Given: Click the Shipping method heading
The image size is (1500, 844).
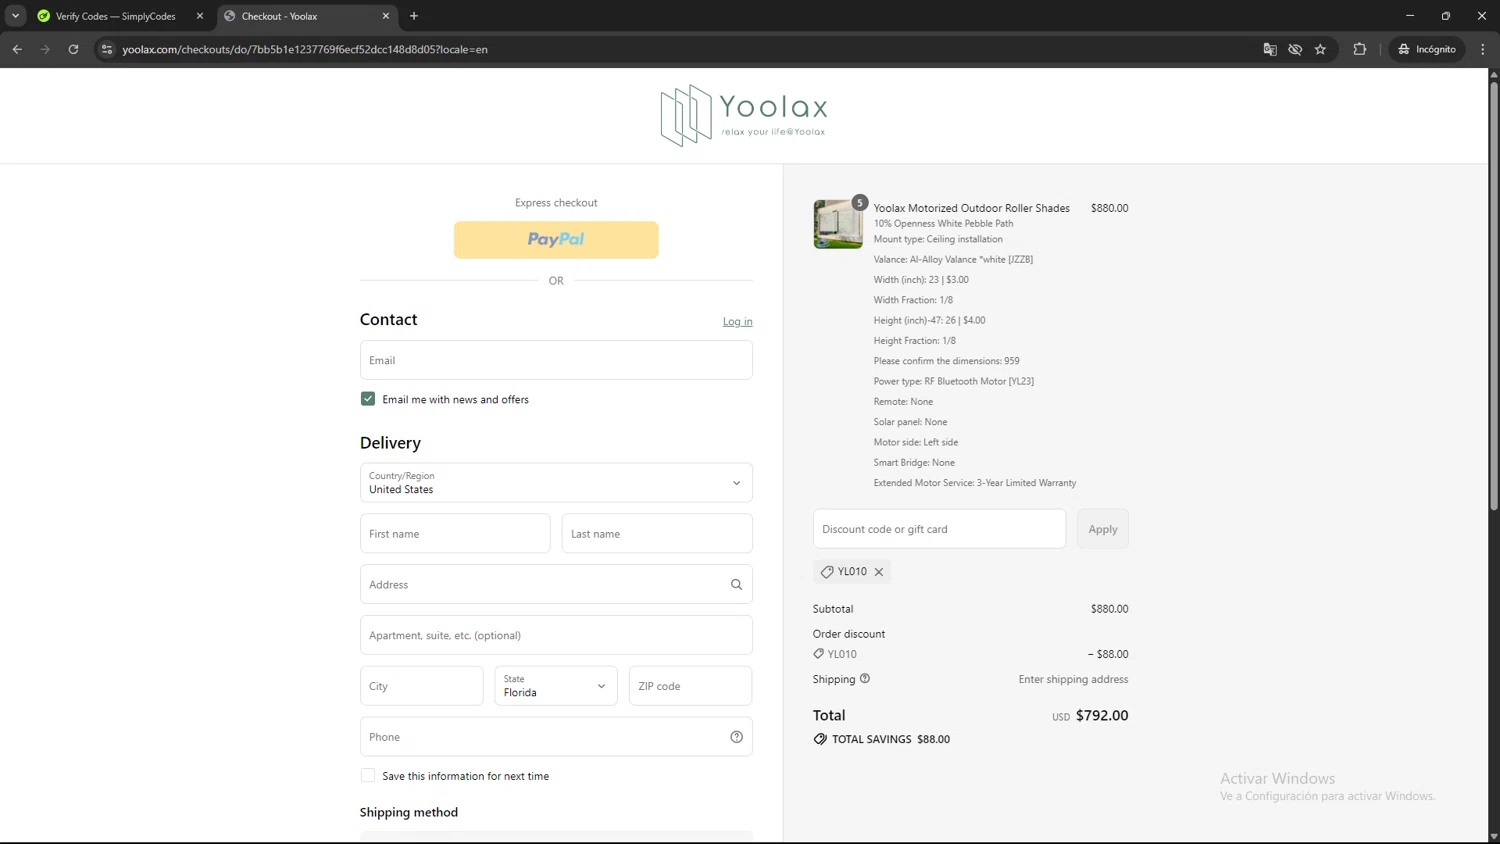Looking at the screenshot, I should tap(409, 812).
